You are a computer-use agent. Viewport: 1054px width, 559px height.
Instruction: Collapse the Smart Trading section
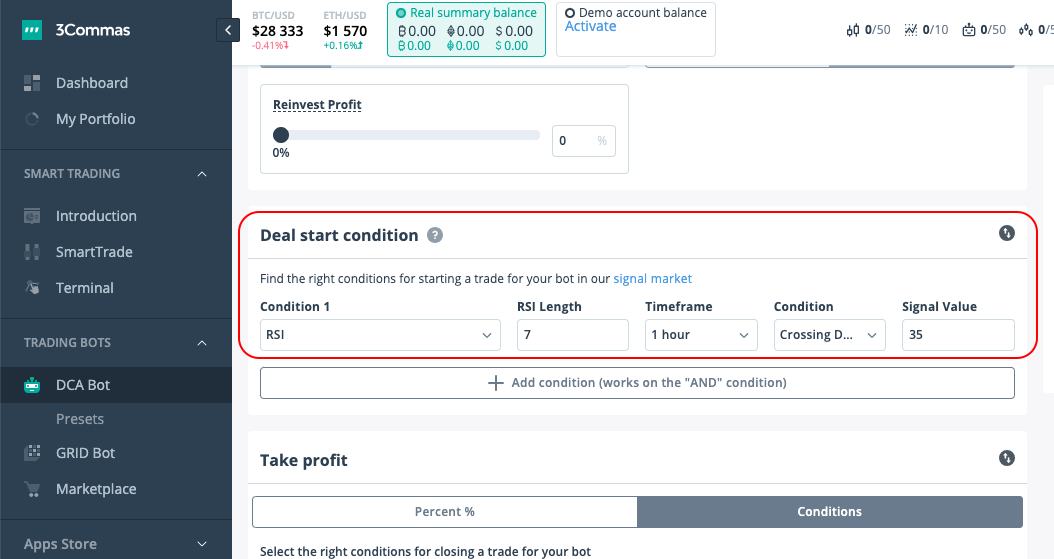[202, 174]
